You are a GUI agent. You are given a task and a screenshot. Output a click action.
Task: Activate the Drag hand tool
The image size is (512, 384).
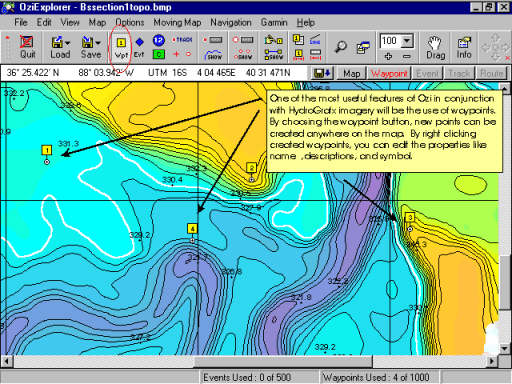coord(435,48)
